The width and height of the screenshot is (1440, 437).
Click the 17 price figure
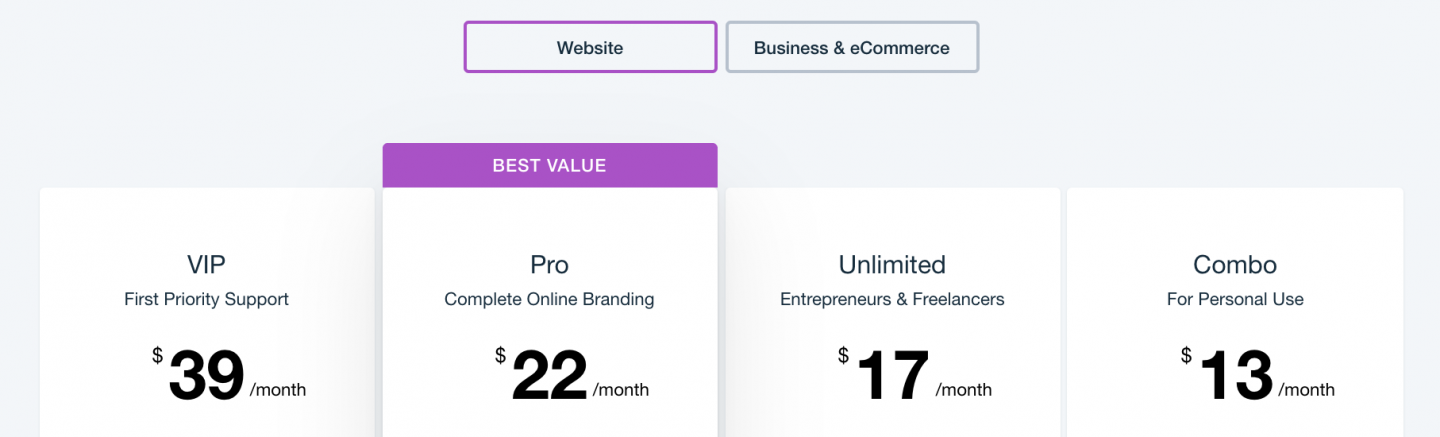pyautogui.click(x=892, y=377)
